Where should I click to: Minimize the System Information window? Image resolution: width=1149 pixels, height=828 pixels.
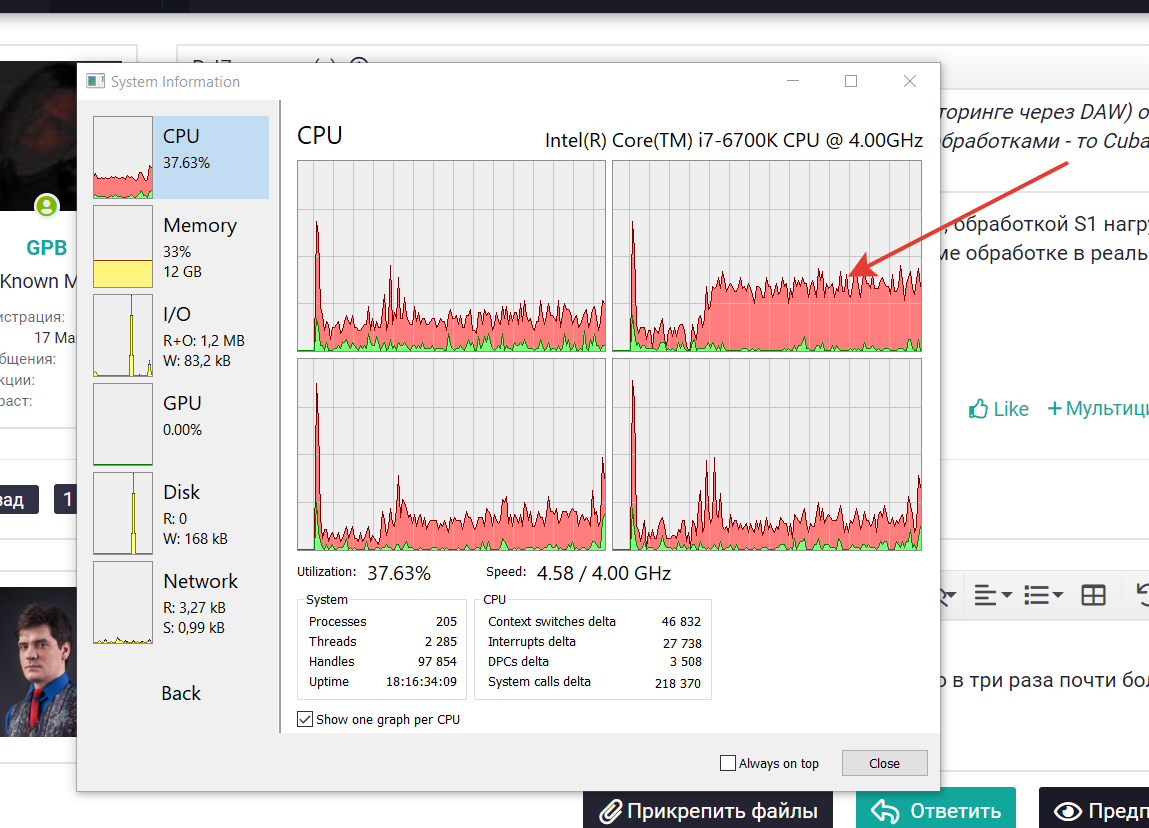793,81
